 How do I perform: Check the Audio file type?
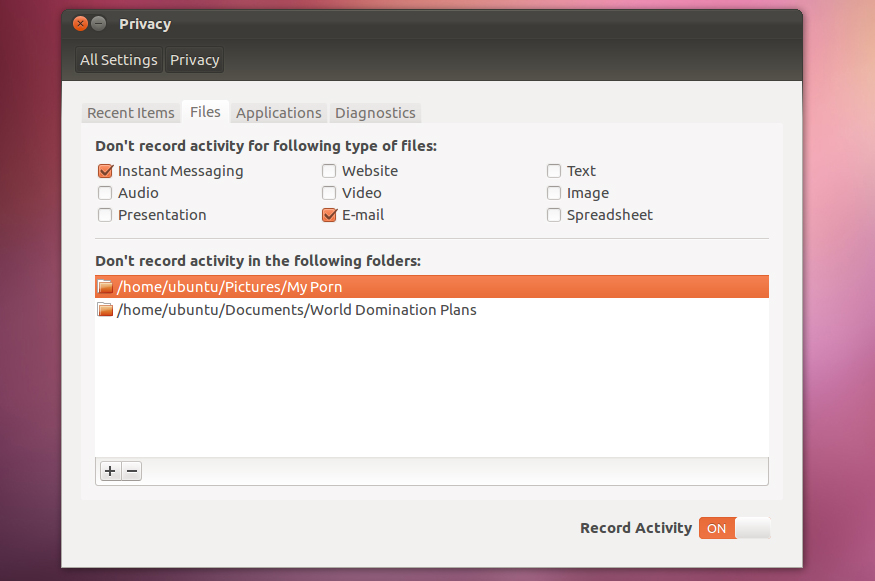pyautogui.click(x=105, y=193)
